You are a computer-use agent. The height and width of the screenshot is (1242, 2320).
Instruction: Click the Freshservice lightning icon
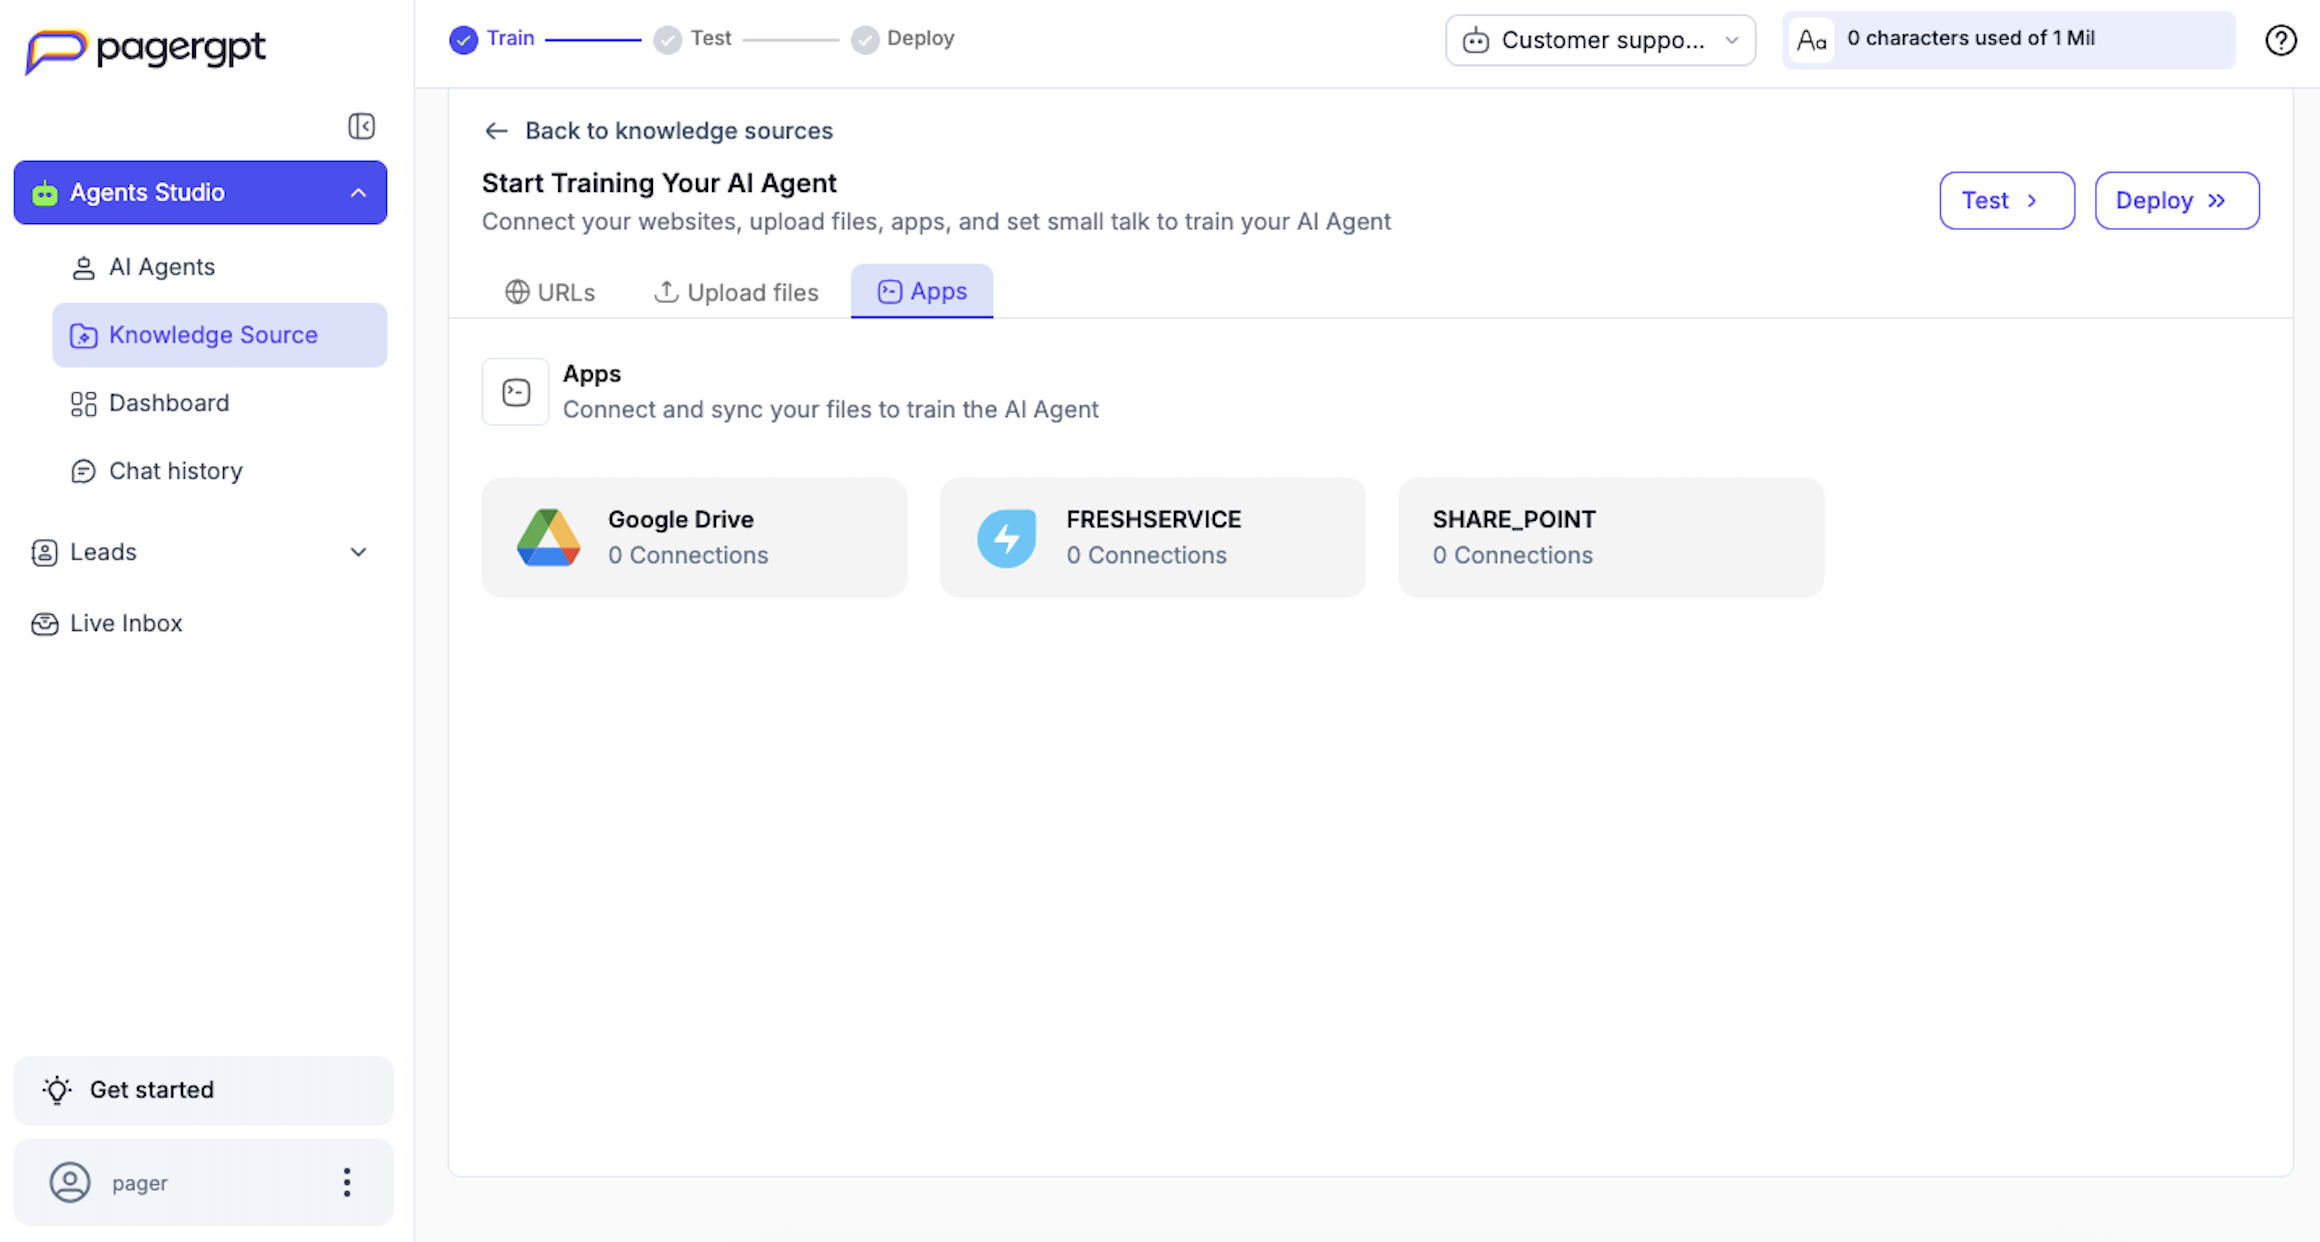[1006, 538]
